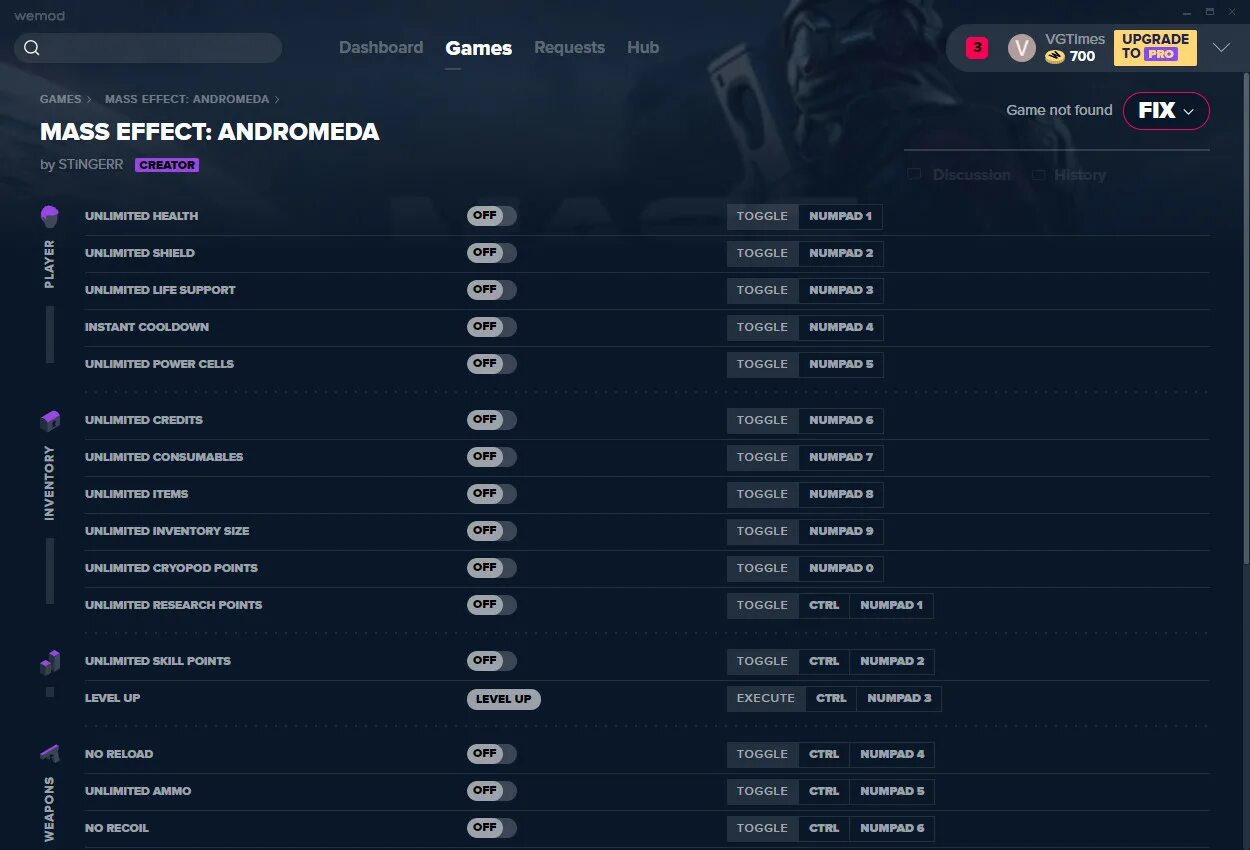Click the Upgrade to Pro button
Image resolution: width=1250 pixels, height=850 pixels.
tap(1155, 47)
